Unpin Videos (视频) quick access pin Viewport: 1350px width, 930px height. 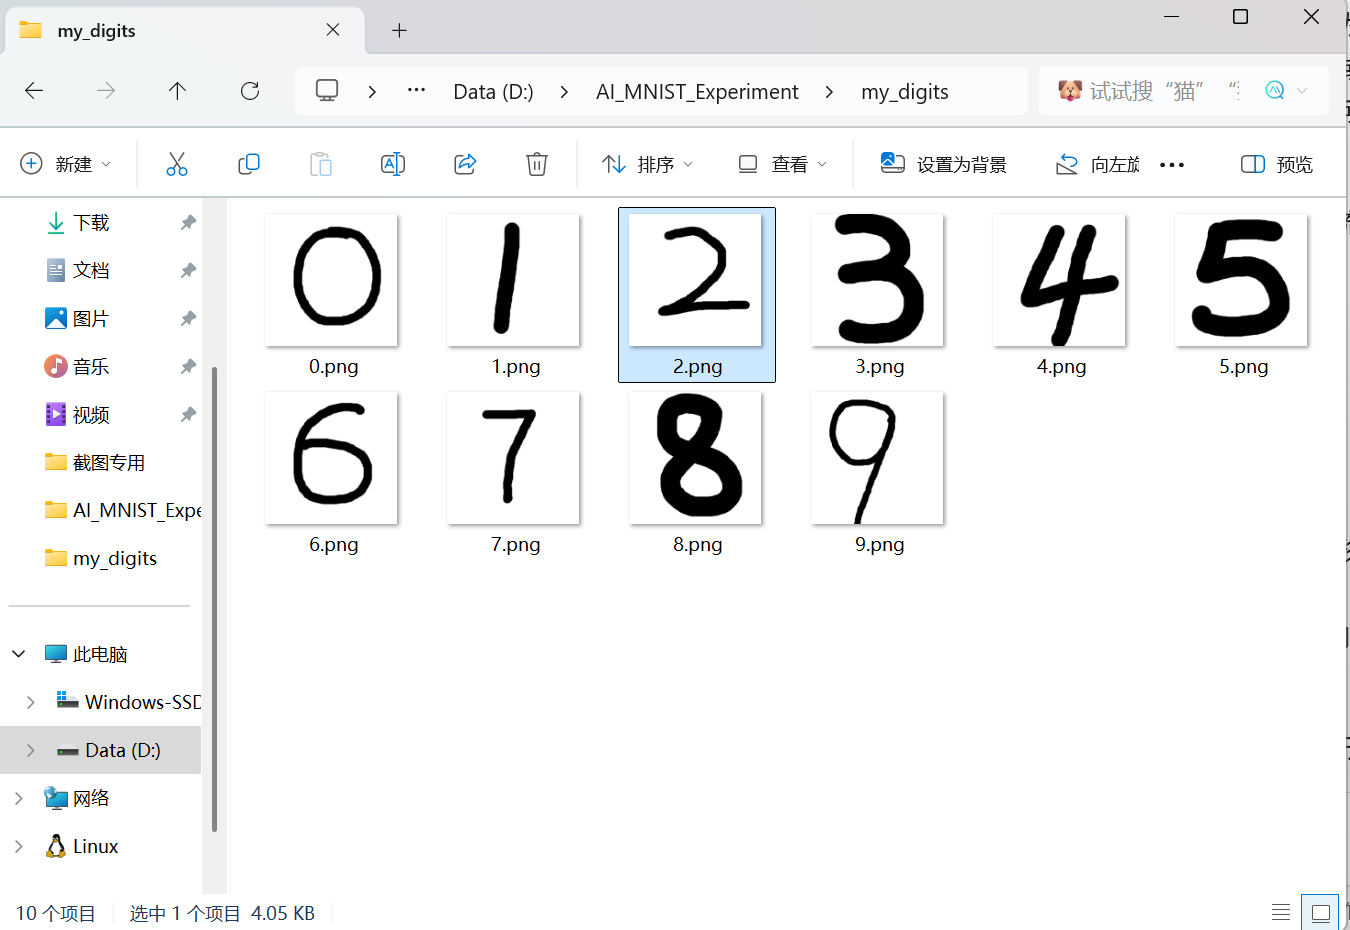[188, 414]
